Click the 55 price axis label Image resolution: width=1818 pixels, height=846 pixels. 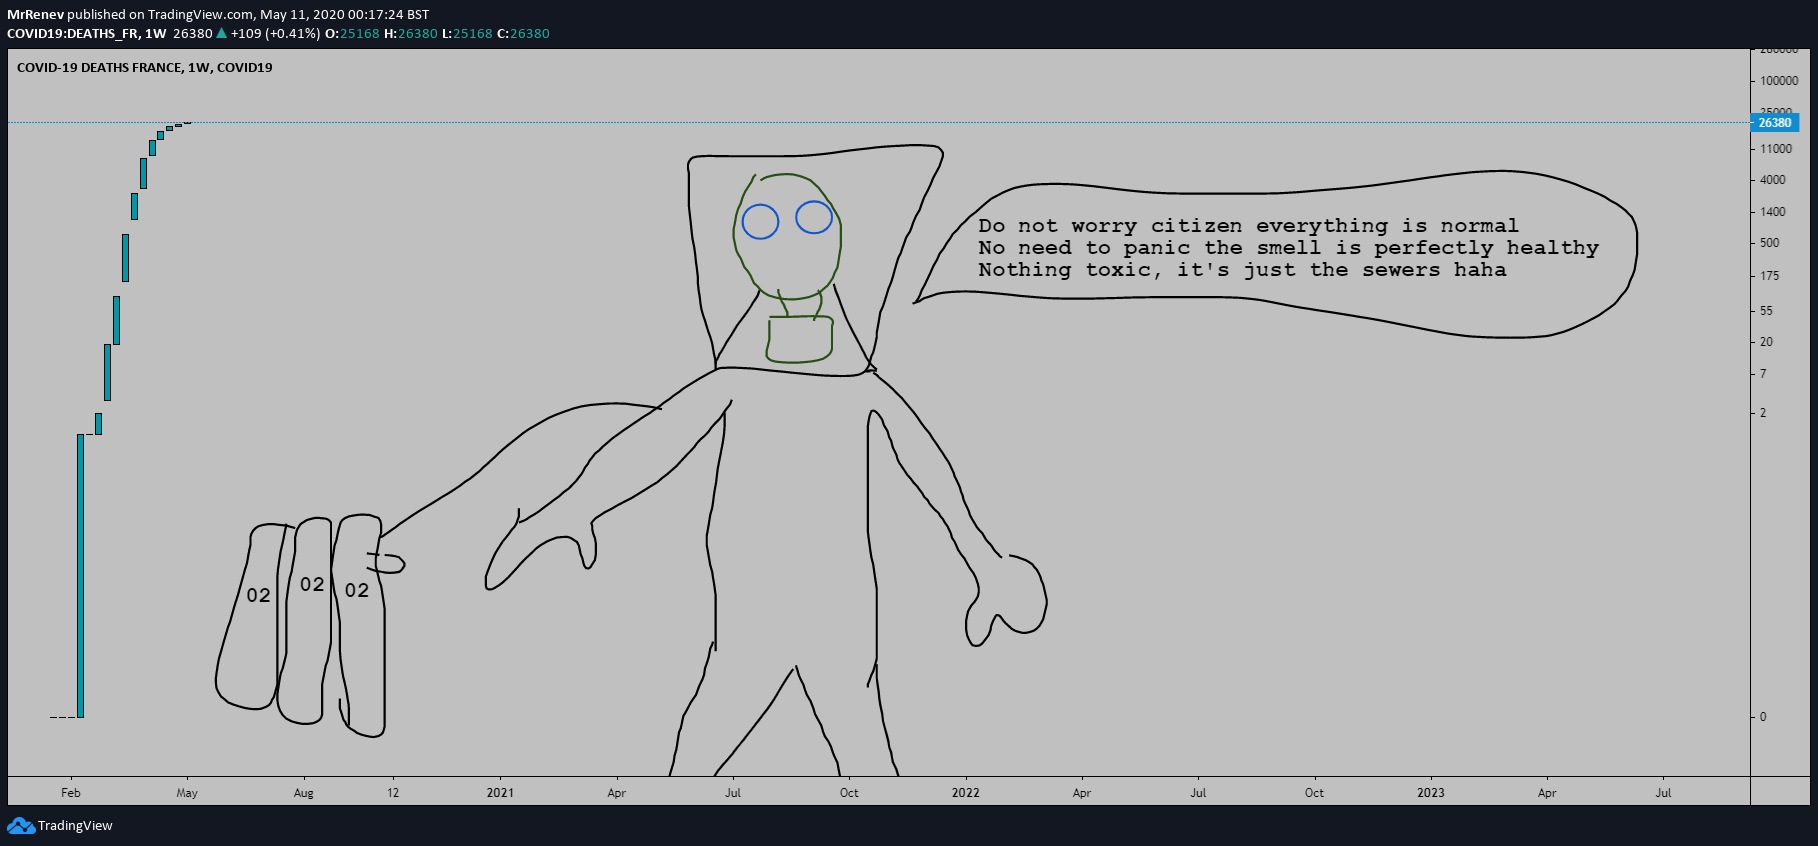1767,311
